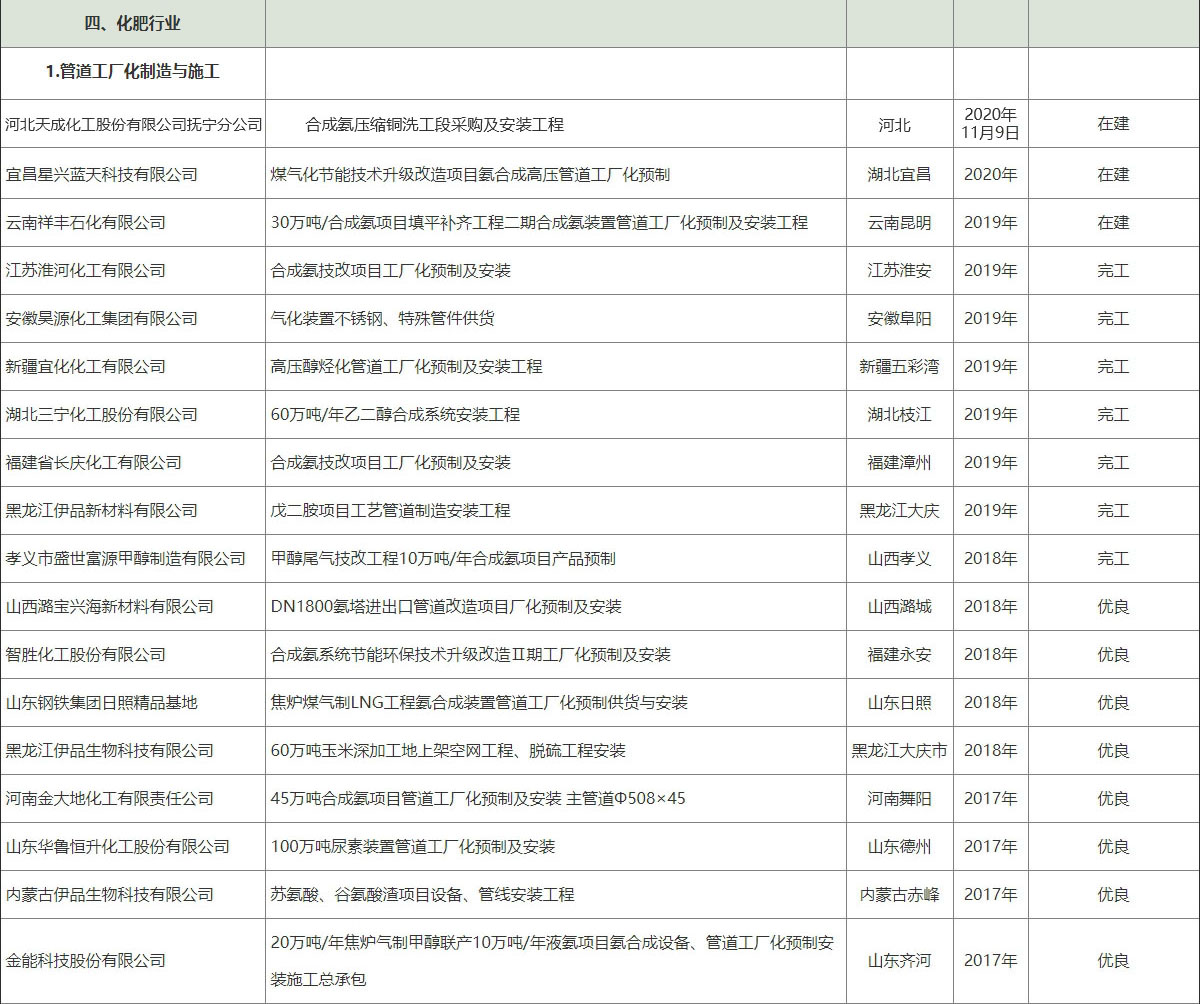The image size is (1200, 1004).
Task: Select 孝义市盛世富源甲醇制造有限公司 row name
Action: click(x=125, y=558)
